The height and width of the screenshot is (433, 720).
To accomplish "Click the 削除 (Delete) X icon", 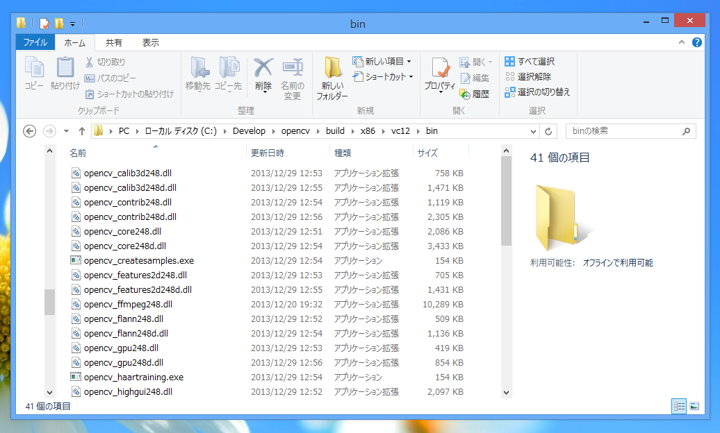I will (264, 68).
